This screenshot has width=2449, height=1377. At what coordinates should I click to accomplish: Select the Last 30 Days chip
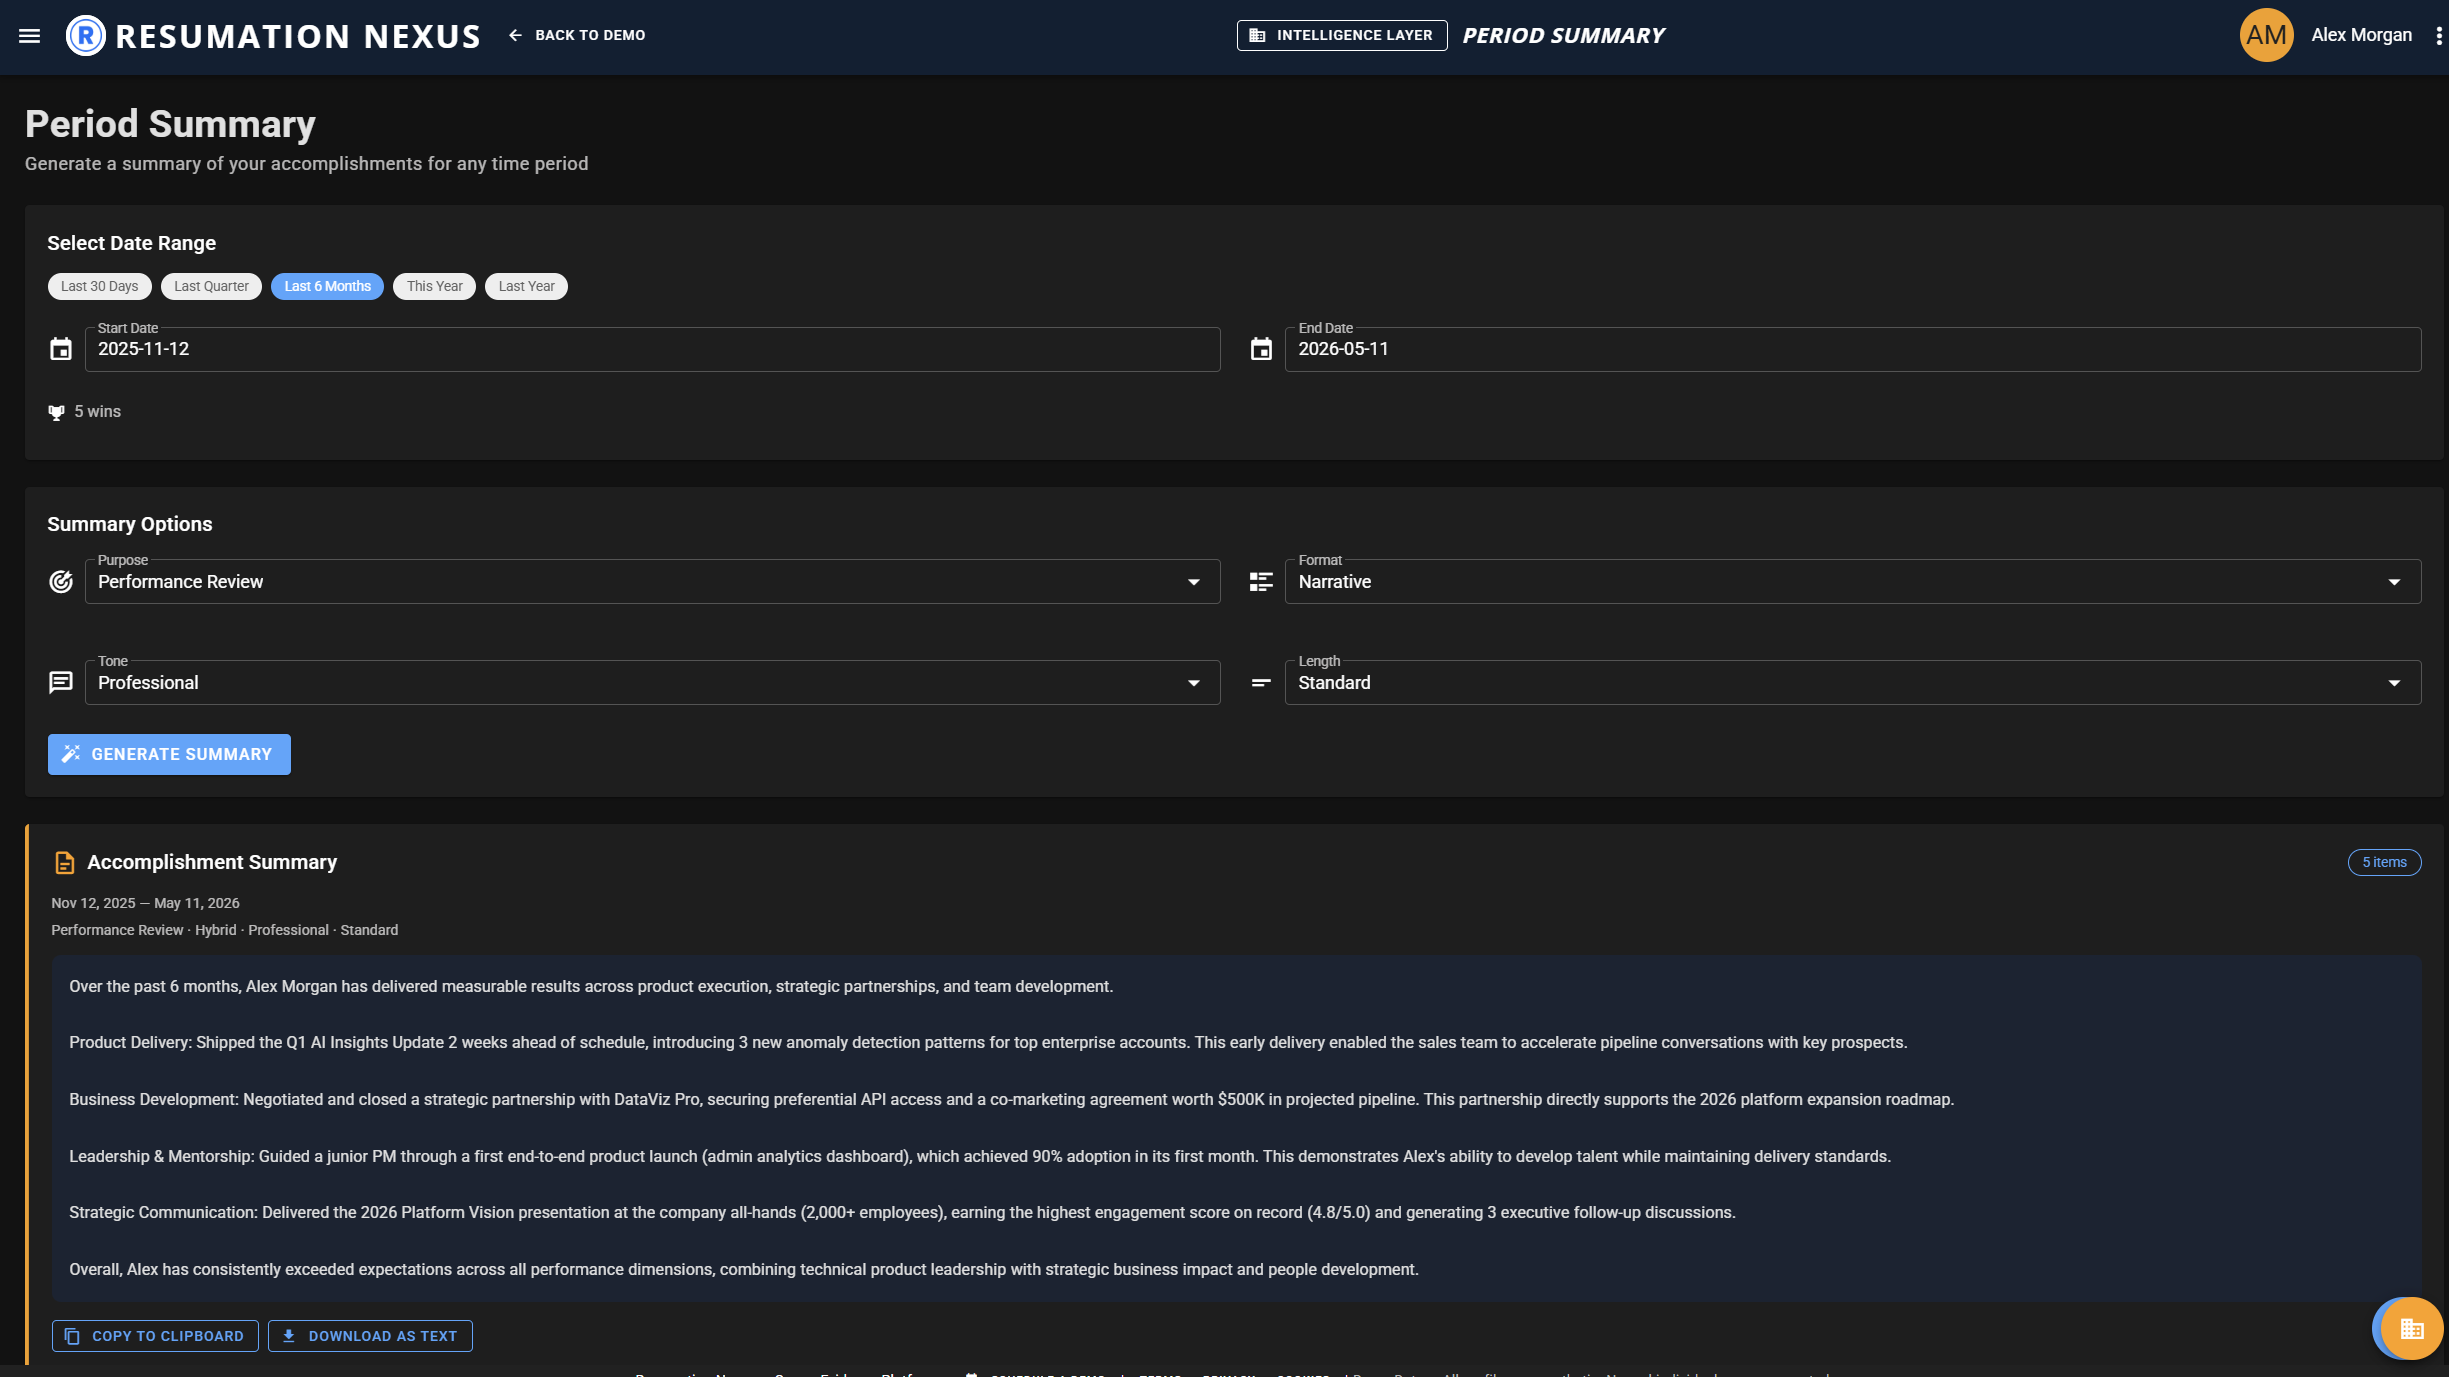tap(99, 286)
